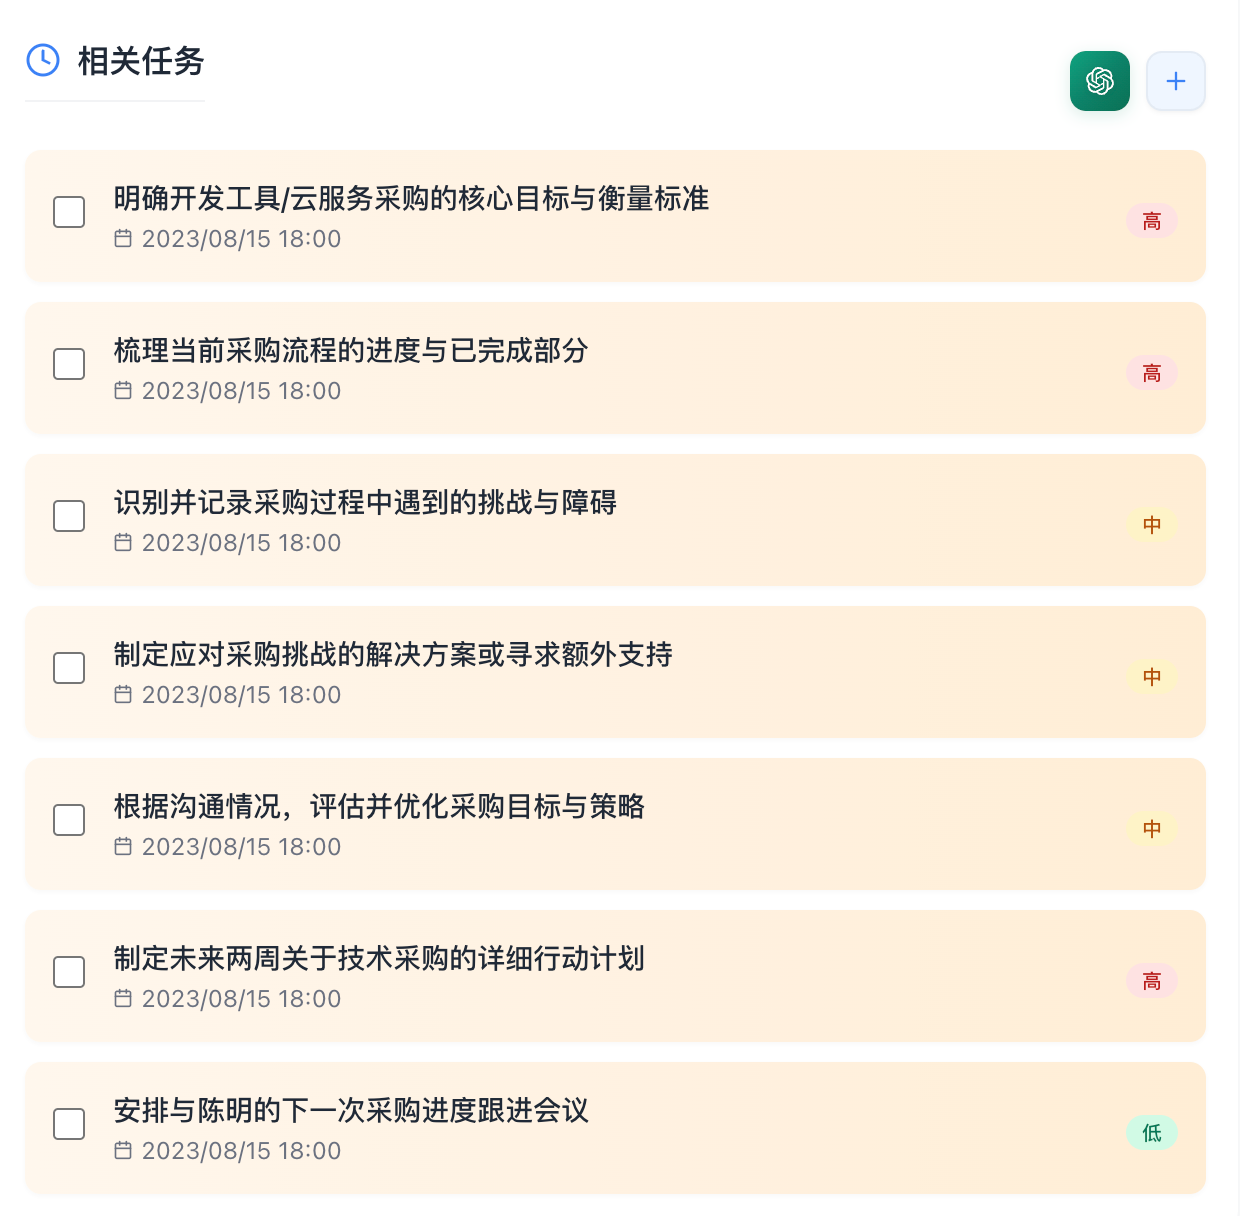Click the 中 priority tag on 根据沟通情况 task

click(x=1151, y=829)
